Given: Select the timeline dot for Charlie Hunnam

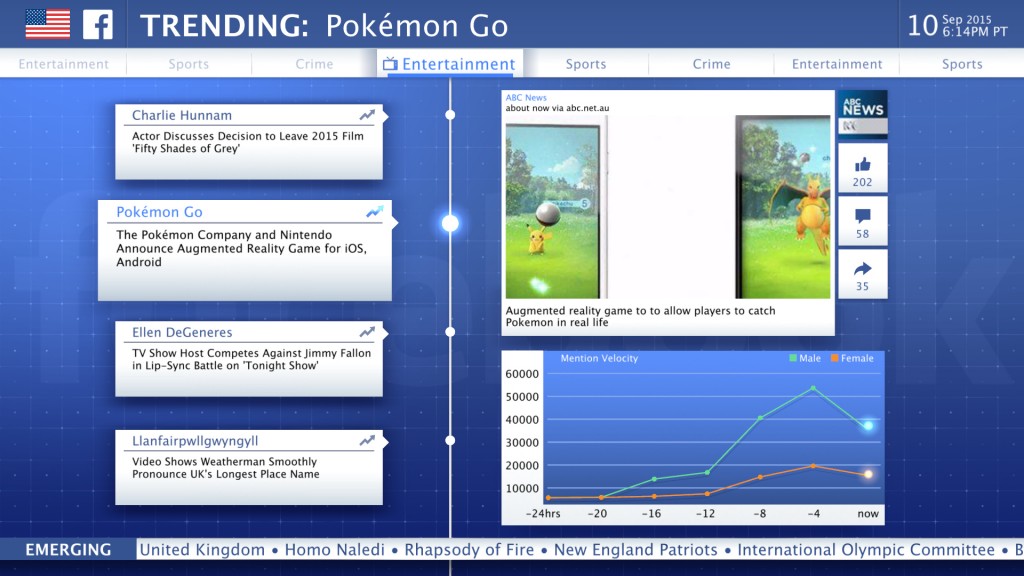Looking at the screenshot, I should click(450, 115).
